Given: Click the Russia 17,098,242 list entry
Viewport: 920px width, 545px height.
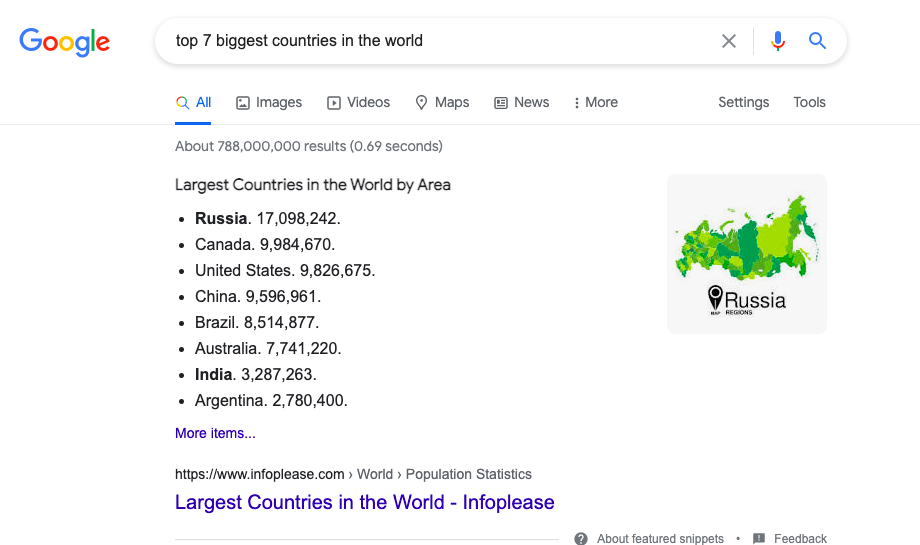Looking at the screenshot, I should [268, 218].
